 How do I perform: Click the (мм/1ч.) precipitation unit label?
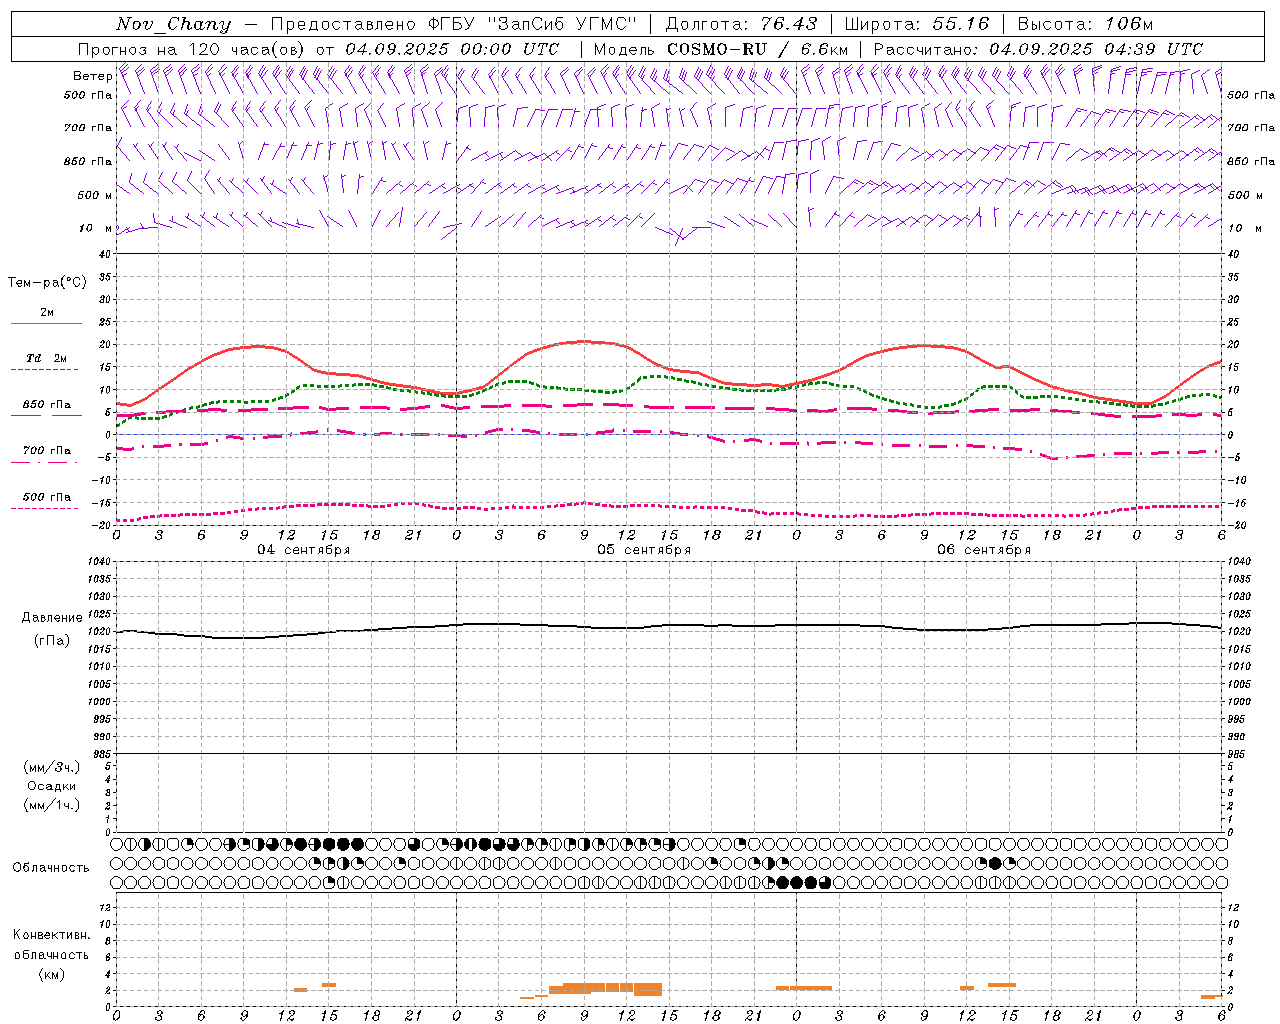pyautogui.click(x=52, y=805)
